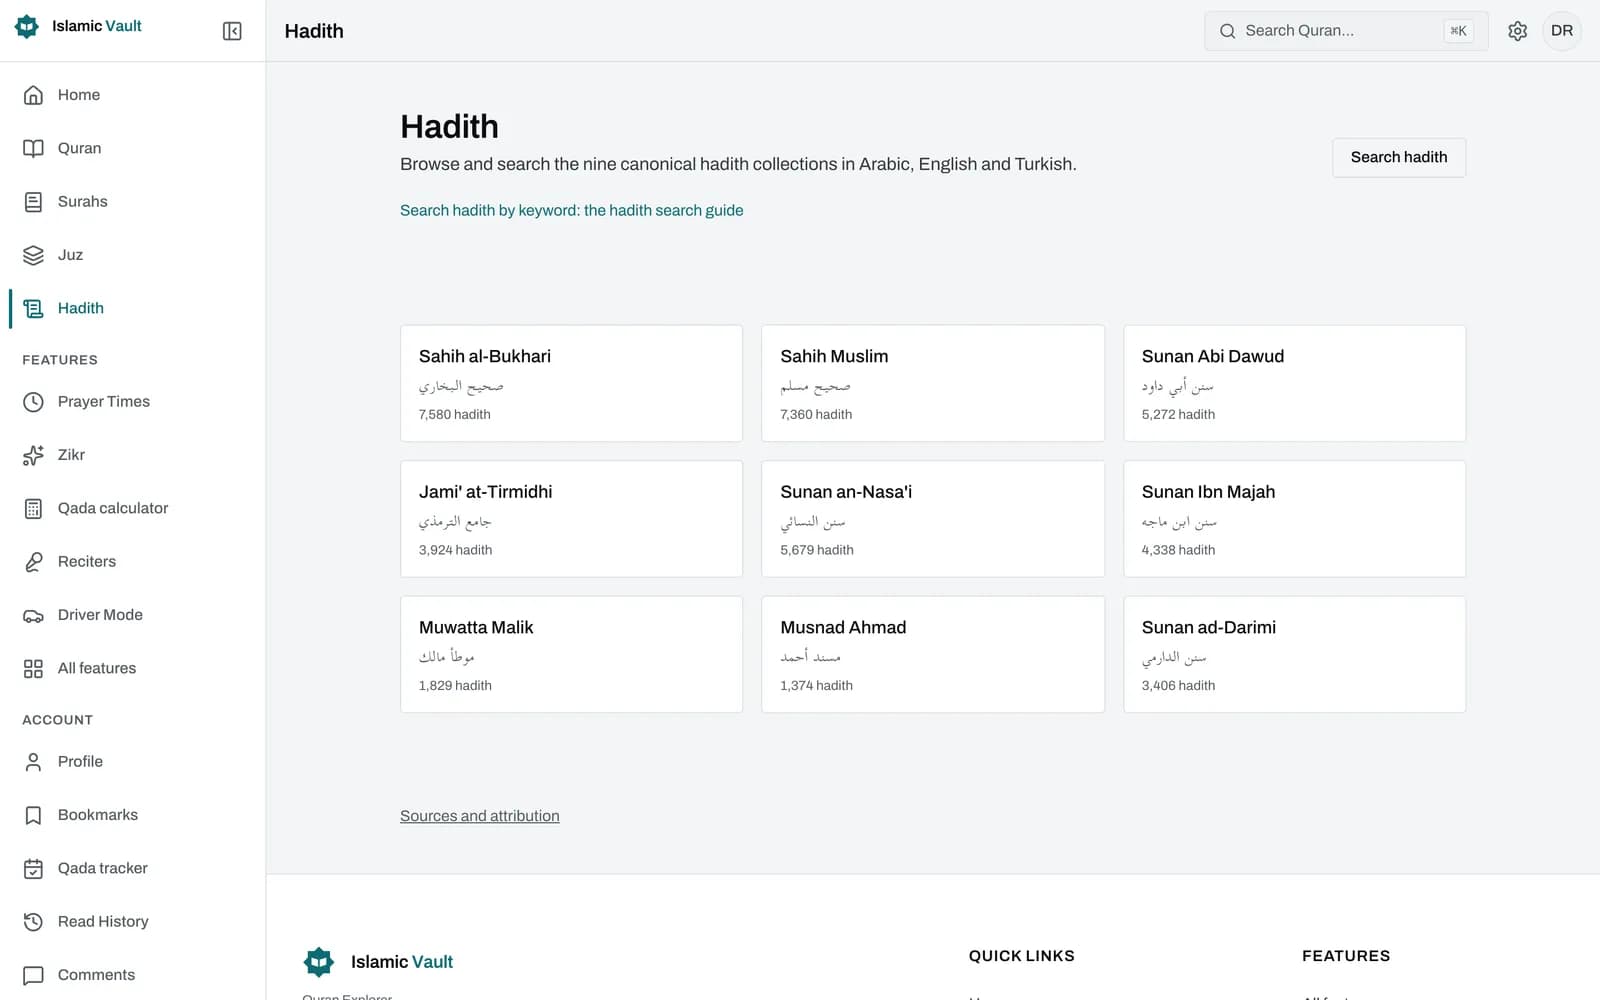1600x1000 pixels.
Task: Open Sources and attribution link
Action: 480,816
